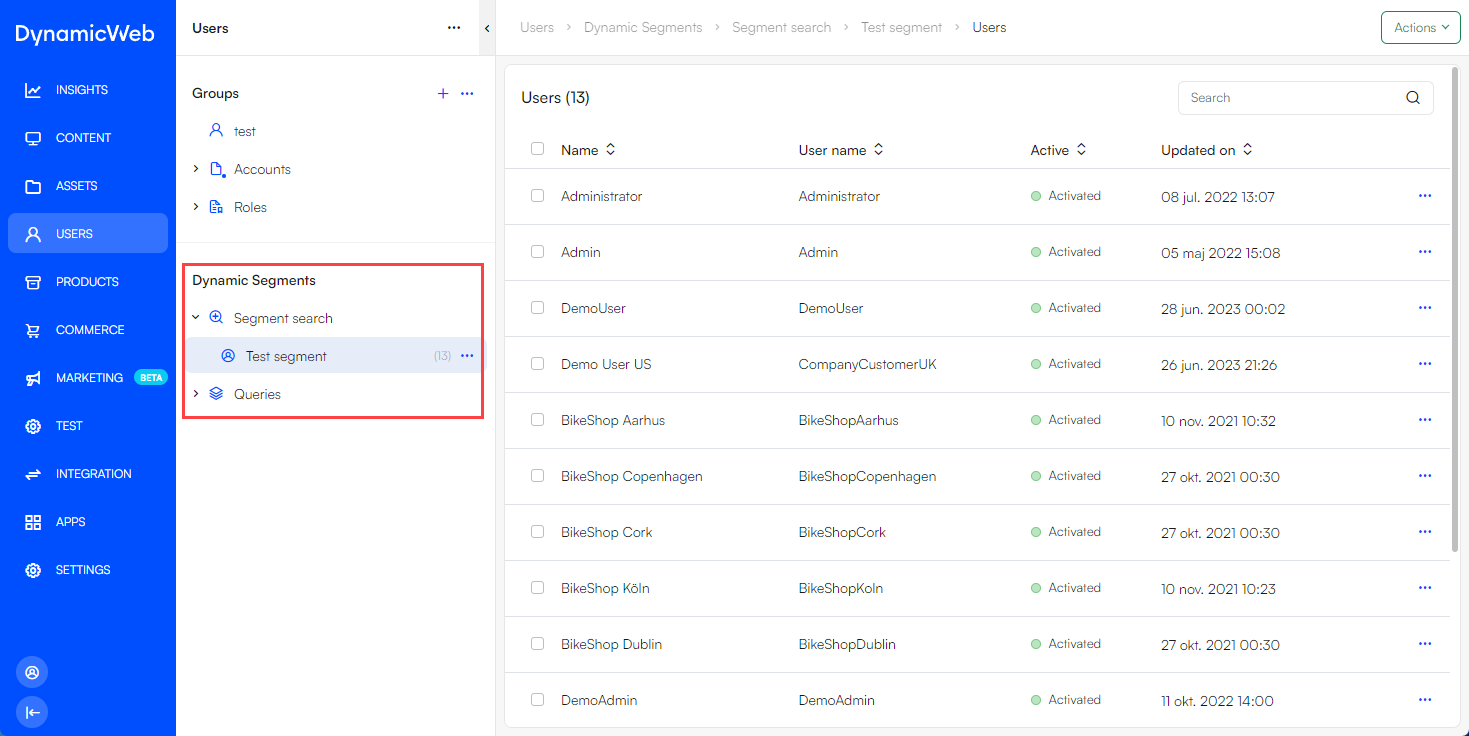
Task: Check the Admin row checkbox
Action: point(537,252)
